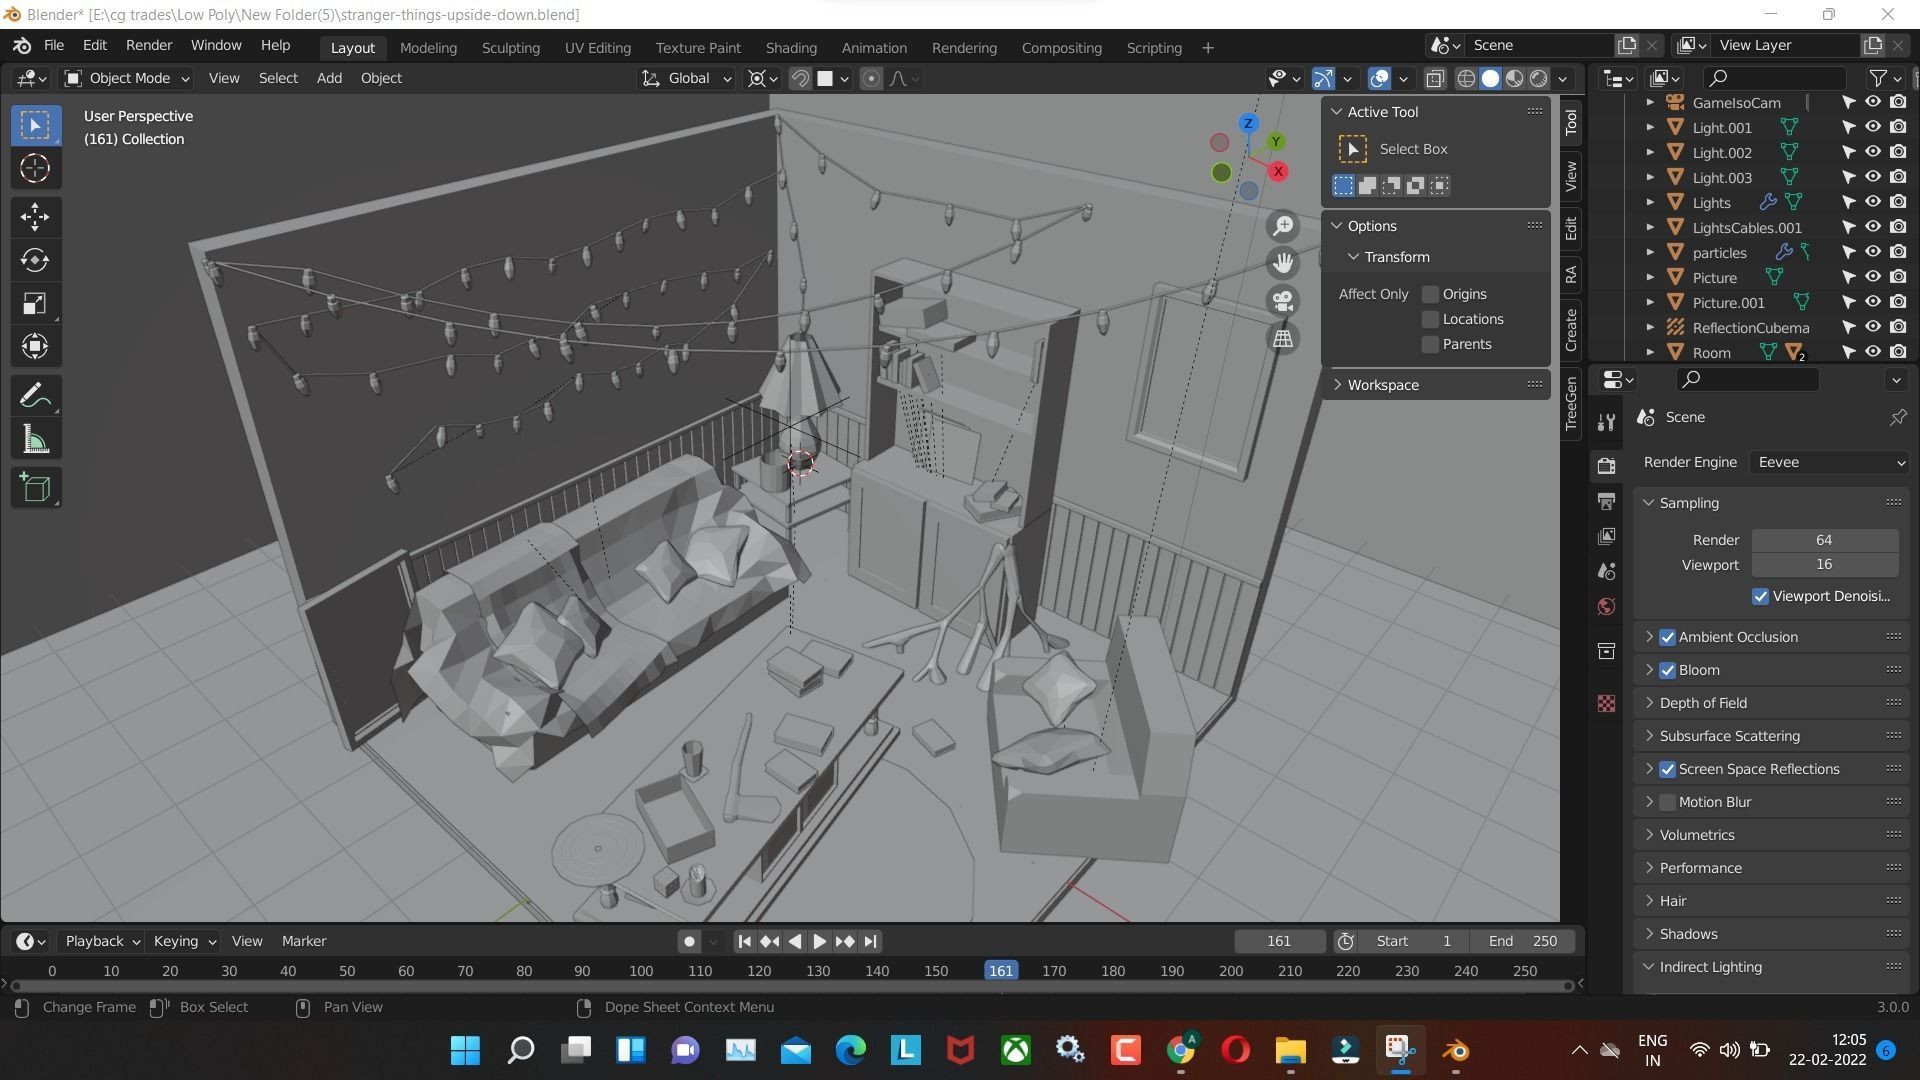
Task: Select the Rotate tool
Action: pos(35,260)
